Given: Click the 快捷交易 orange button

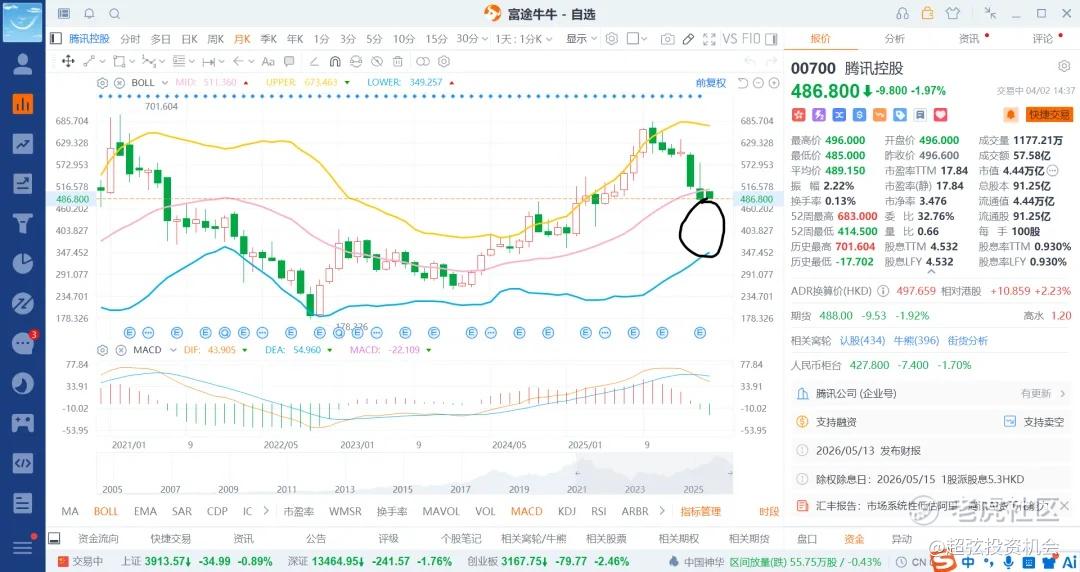Looking at the screenshot, I should 1047,115.
